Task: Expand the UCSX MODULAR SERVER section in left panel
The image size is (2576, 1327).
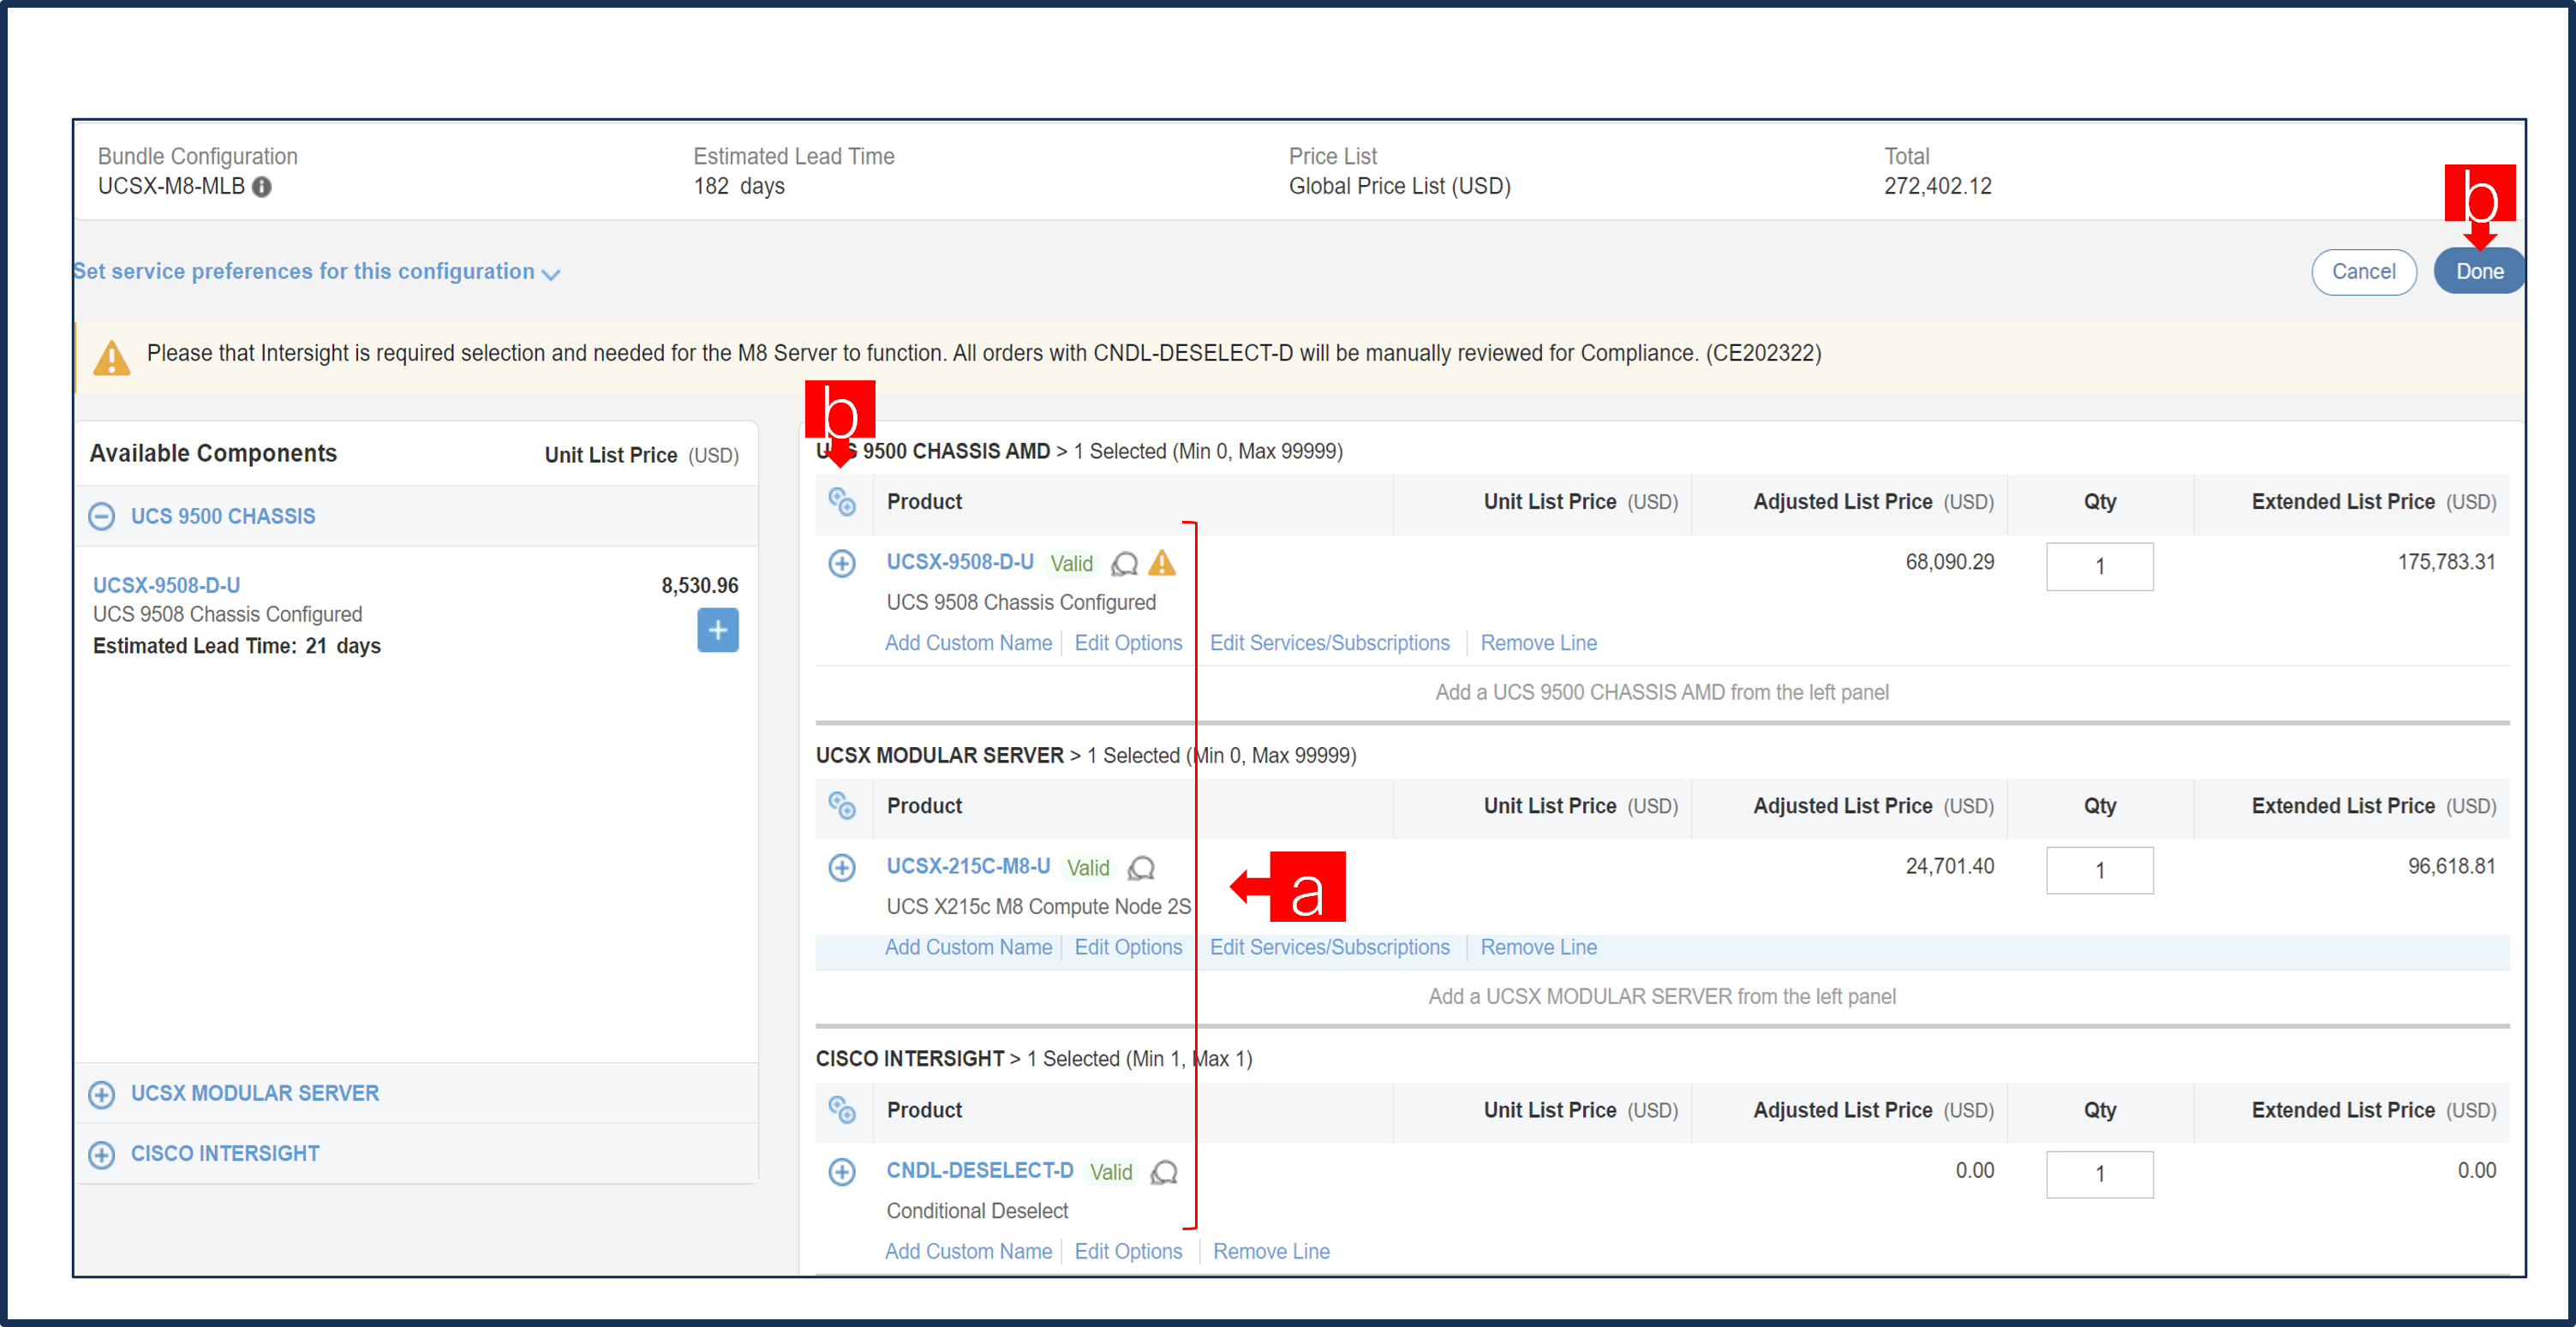Action: (x=101, y=1094)
